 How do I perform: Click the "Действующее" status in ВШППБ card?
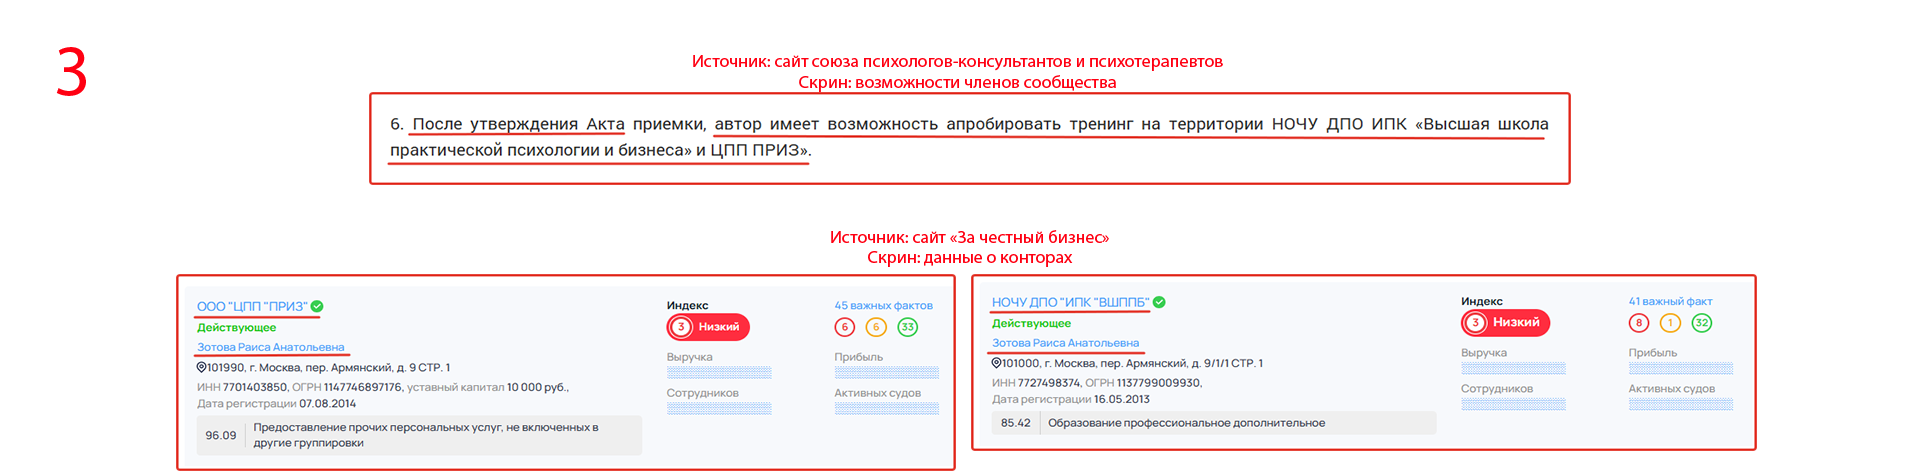tap(1031, 323)
